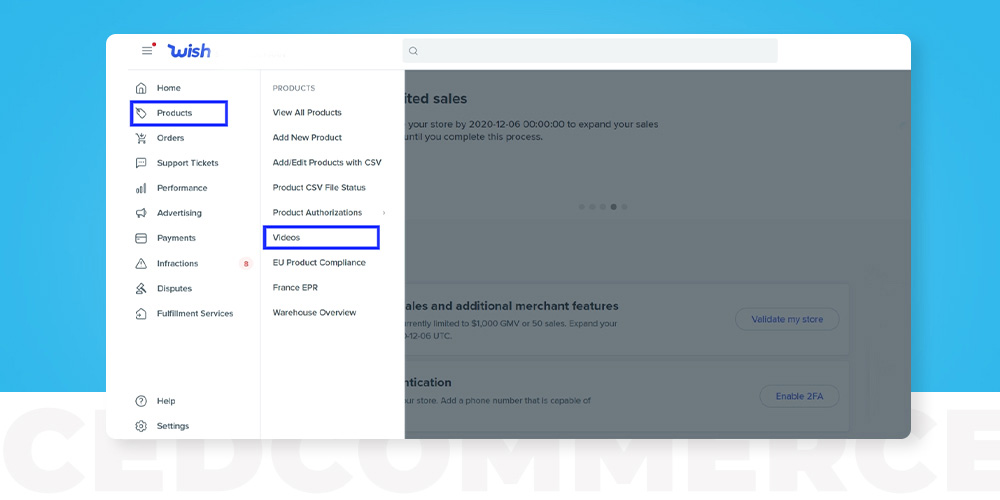Open Product CSV File Status
Viewport: 1000px width, 500px height.
click(319, 188)
